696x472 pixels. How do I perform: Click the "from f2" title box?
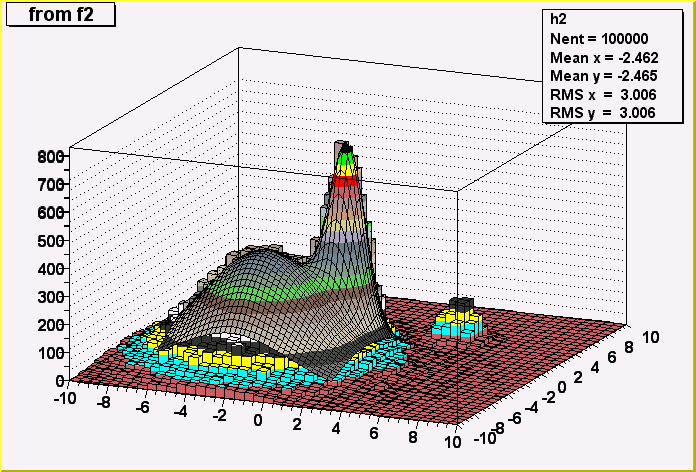pos(59,14)
